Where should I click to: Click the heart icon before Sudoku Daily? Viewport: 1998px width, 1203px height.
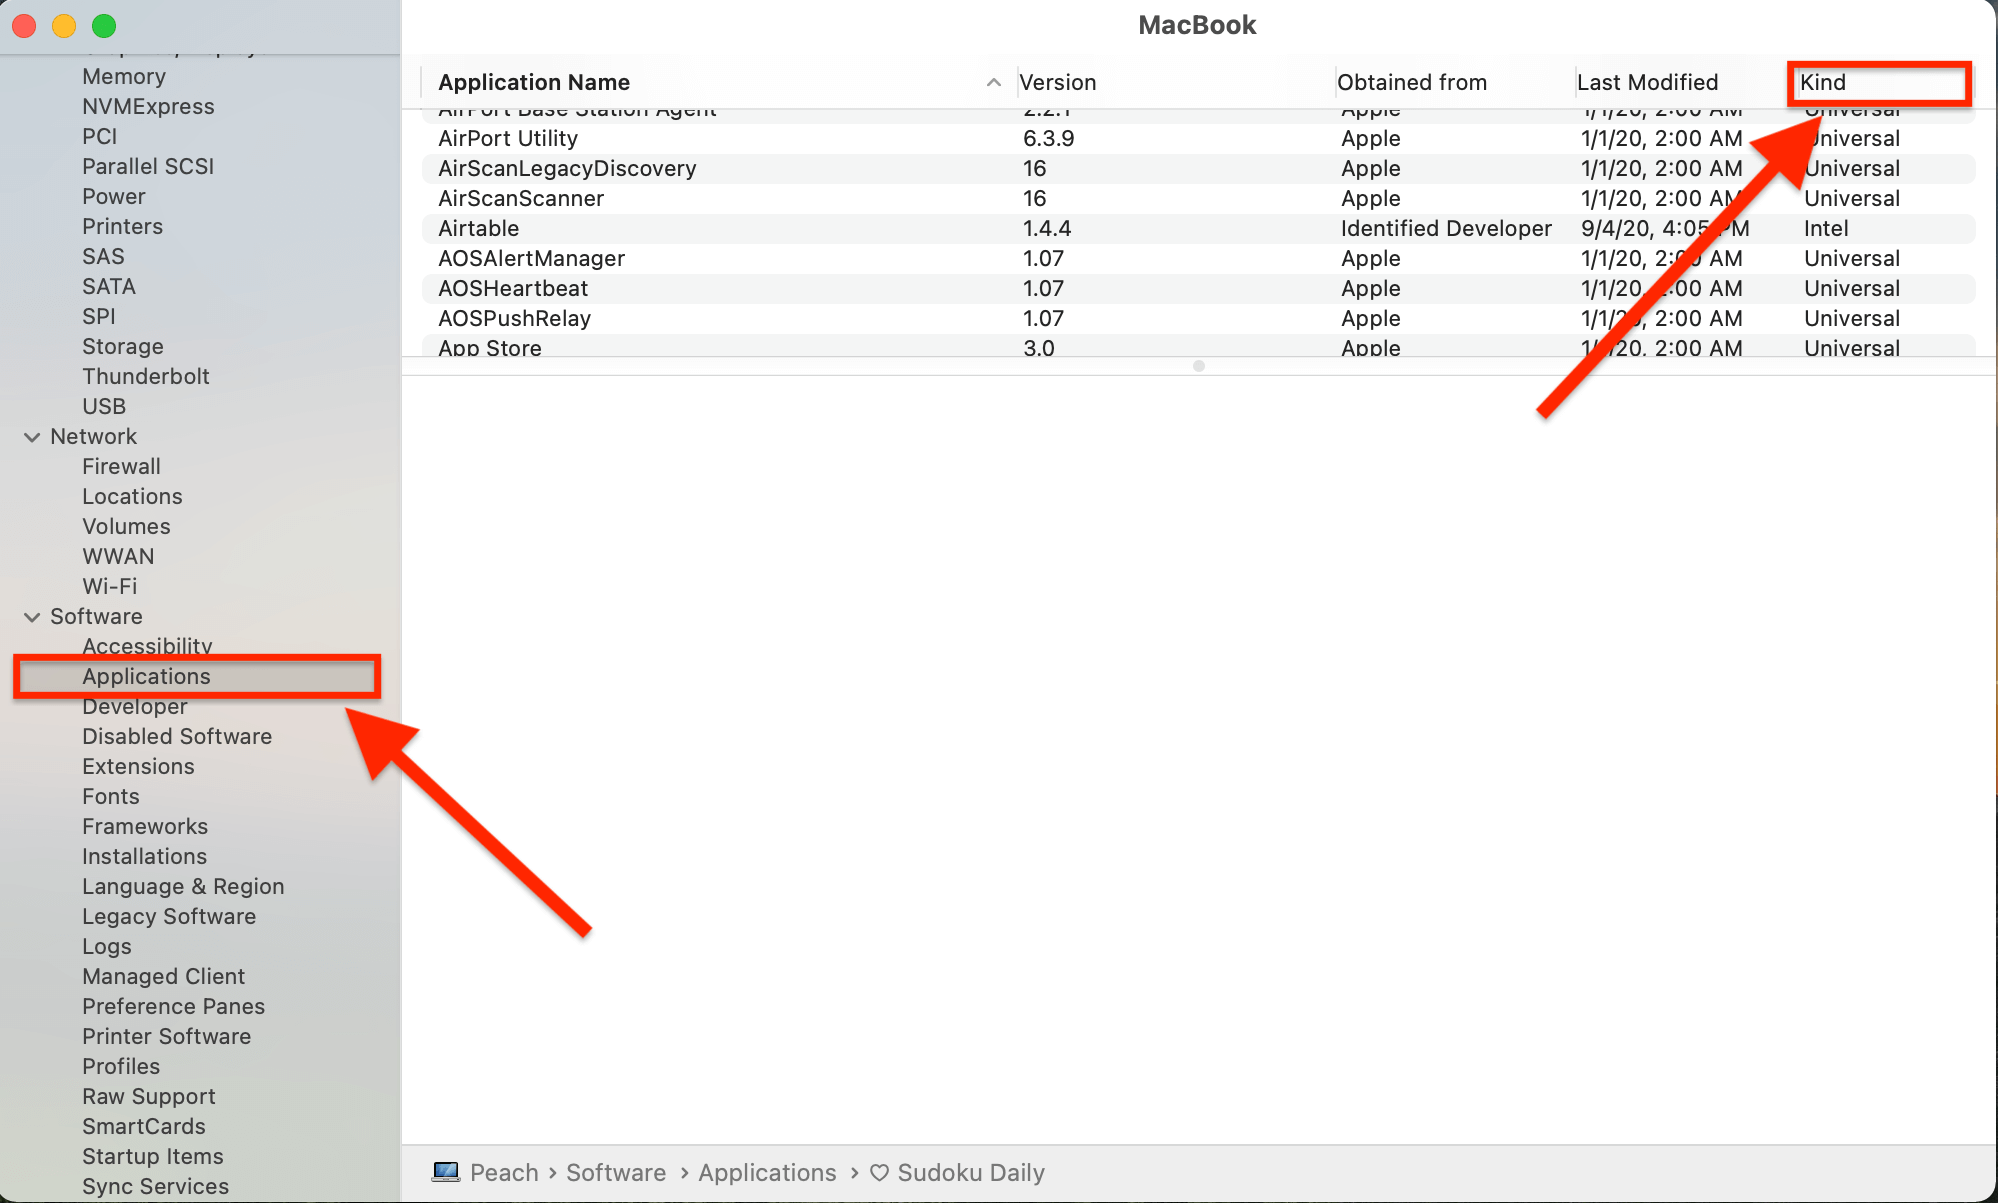879,1172
